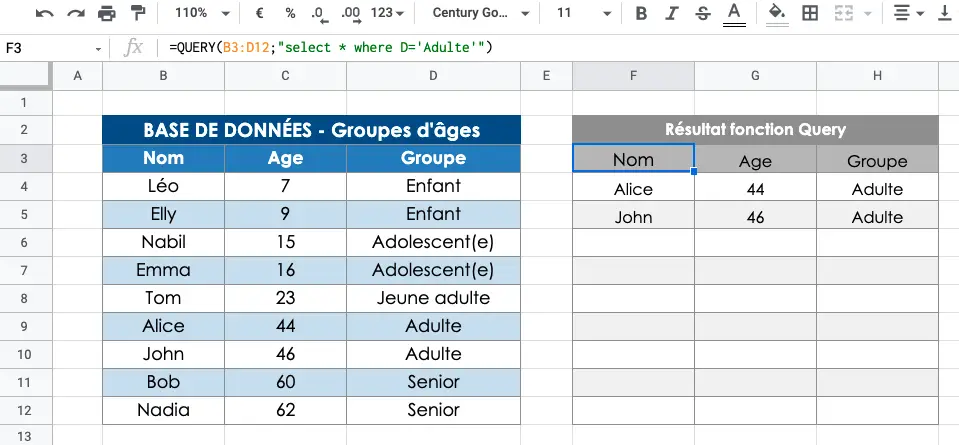Viewport: 959px width, 445px height.
Task: Click the age 60 cell
Action: click(285, 382)
